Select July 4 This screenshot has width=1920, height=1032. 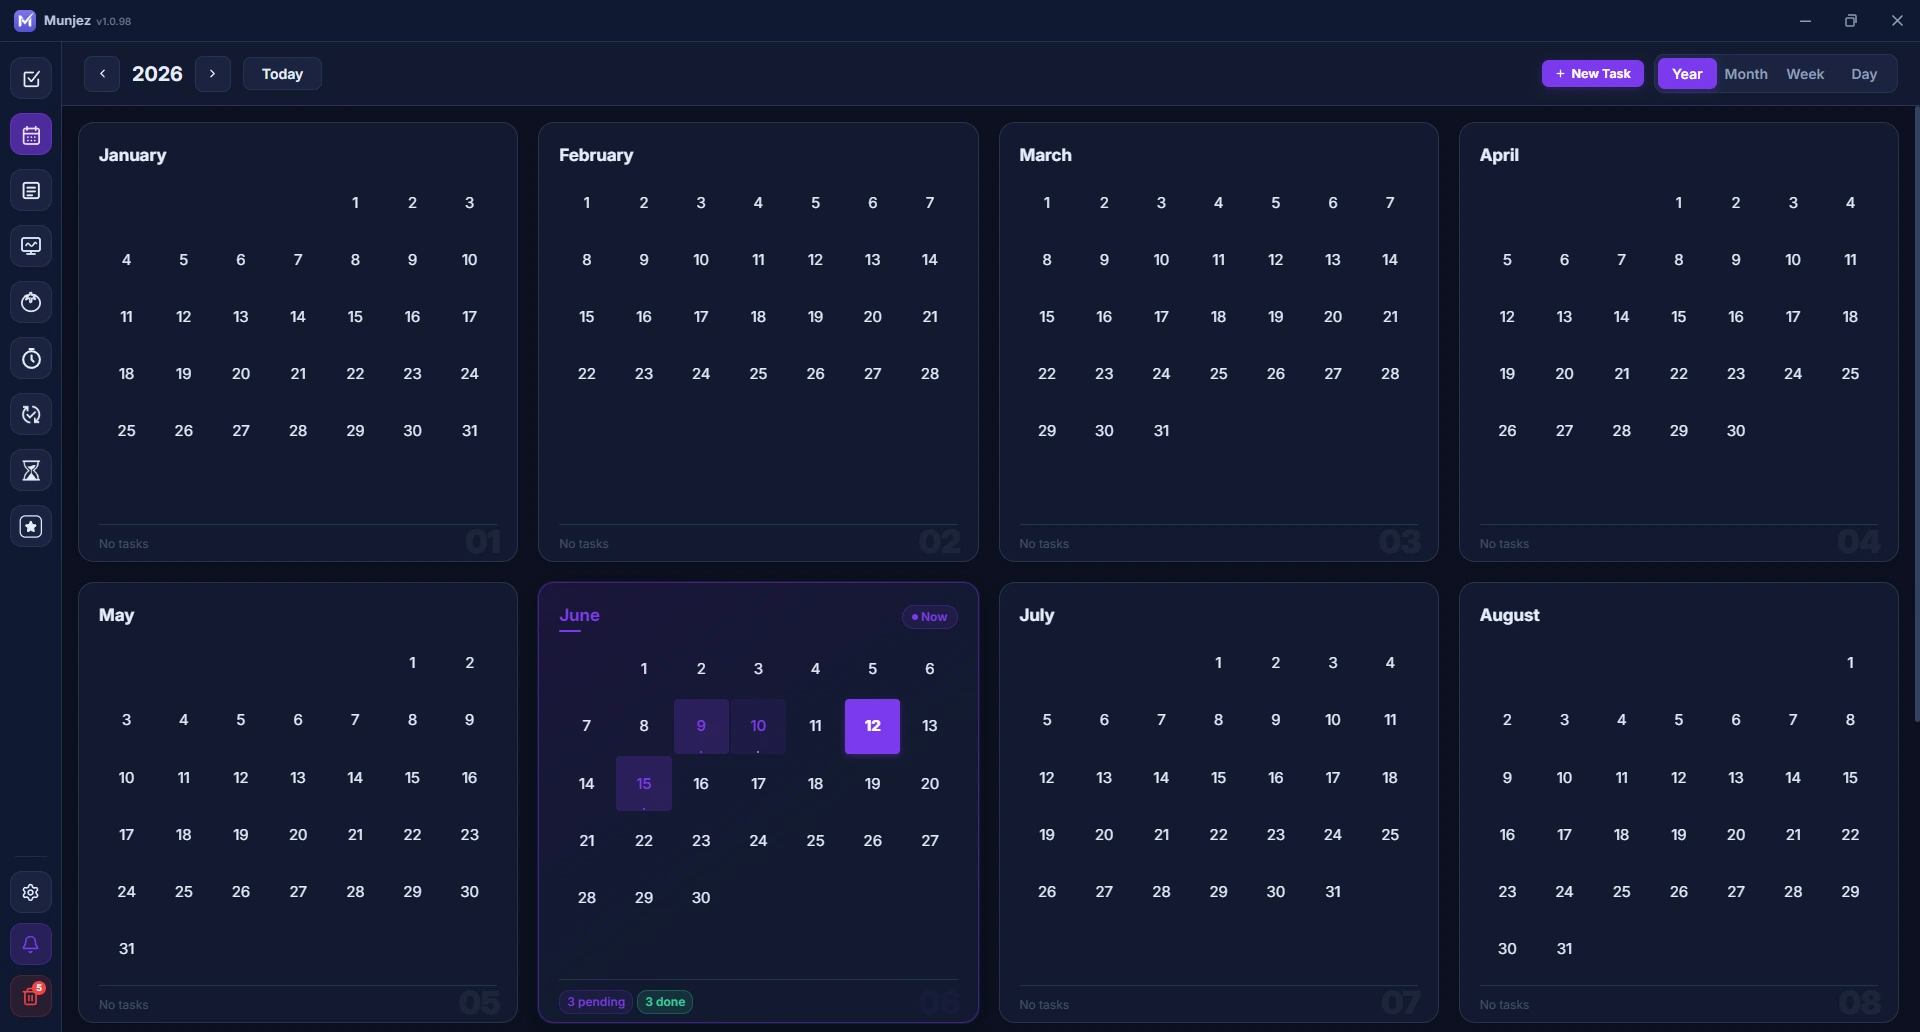pyautogui.click(x=1390, y=663)
